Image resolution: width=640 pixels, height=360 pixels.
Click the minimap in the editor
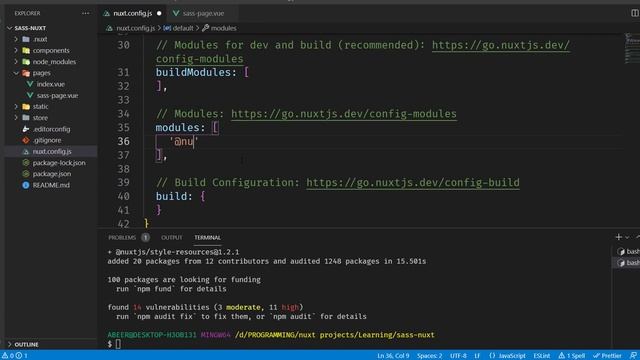click(631, 49)
